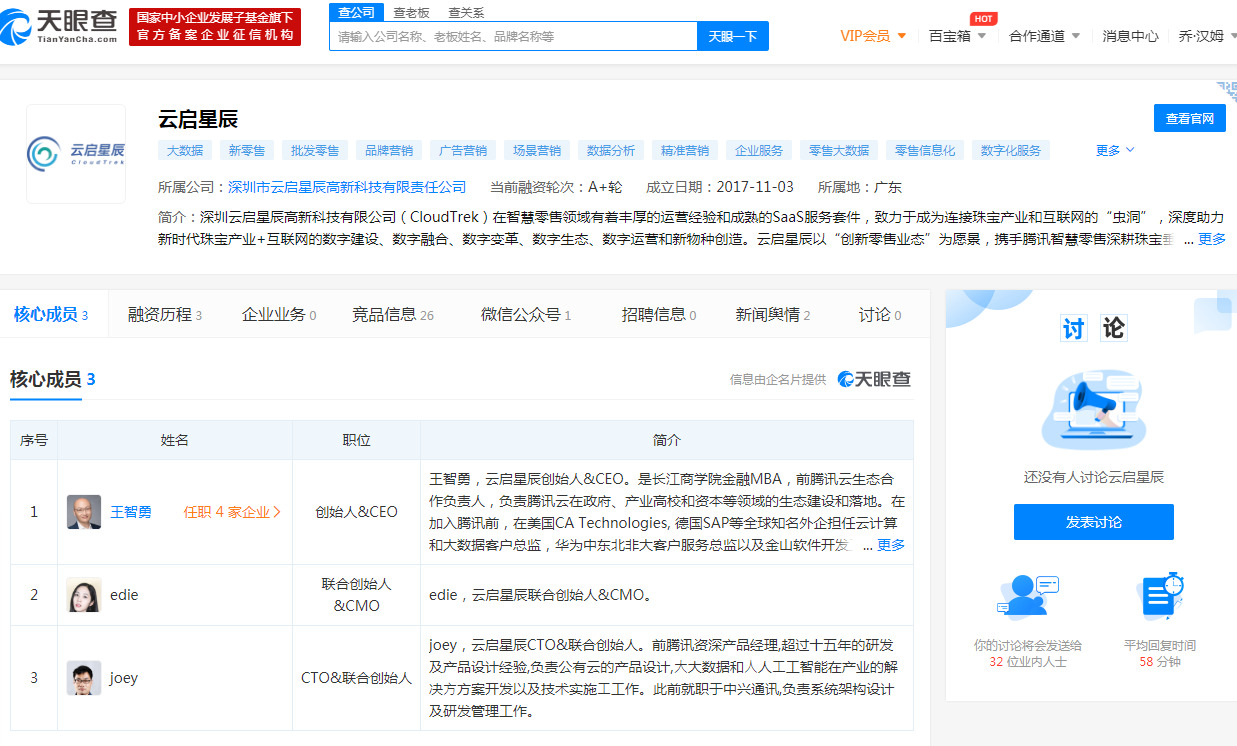Click the 天眼查 logo beside 信息由企名片提供
The height and width of the screenshot is (746, 1237).
(x=874, y=379)
